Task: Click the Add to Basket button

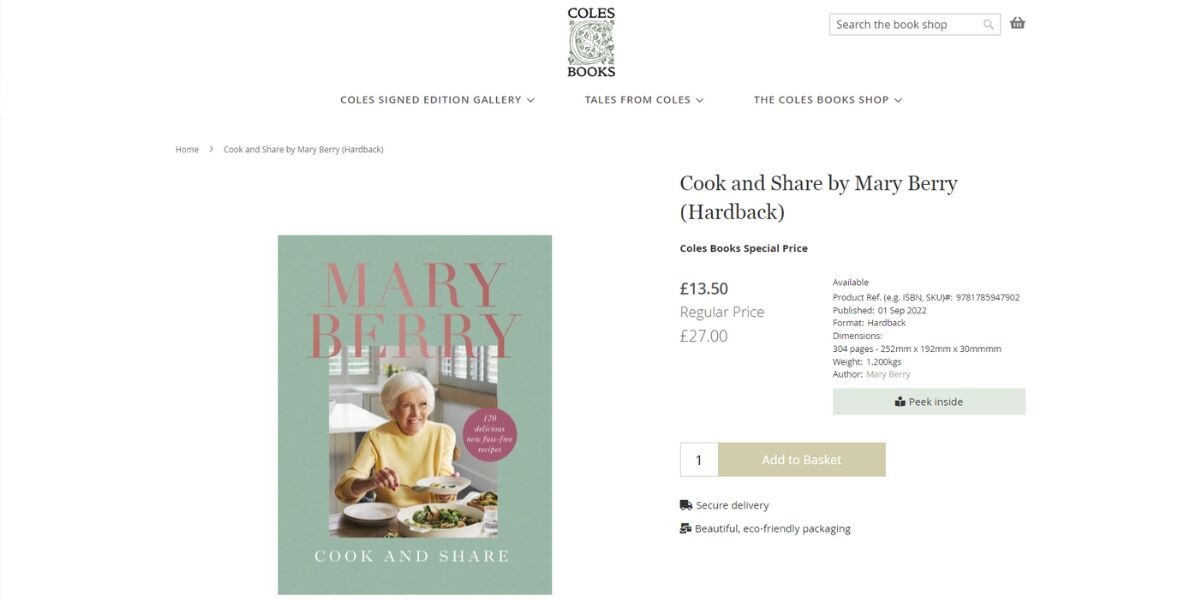Action: pos(802,459)
